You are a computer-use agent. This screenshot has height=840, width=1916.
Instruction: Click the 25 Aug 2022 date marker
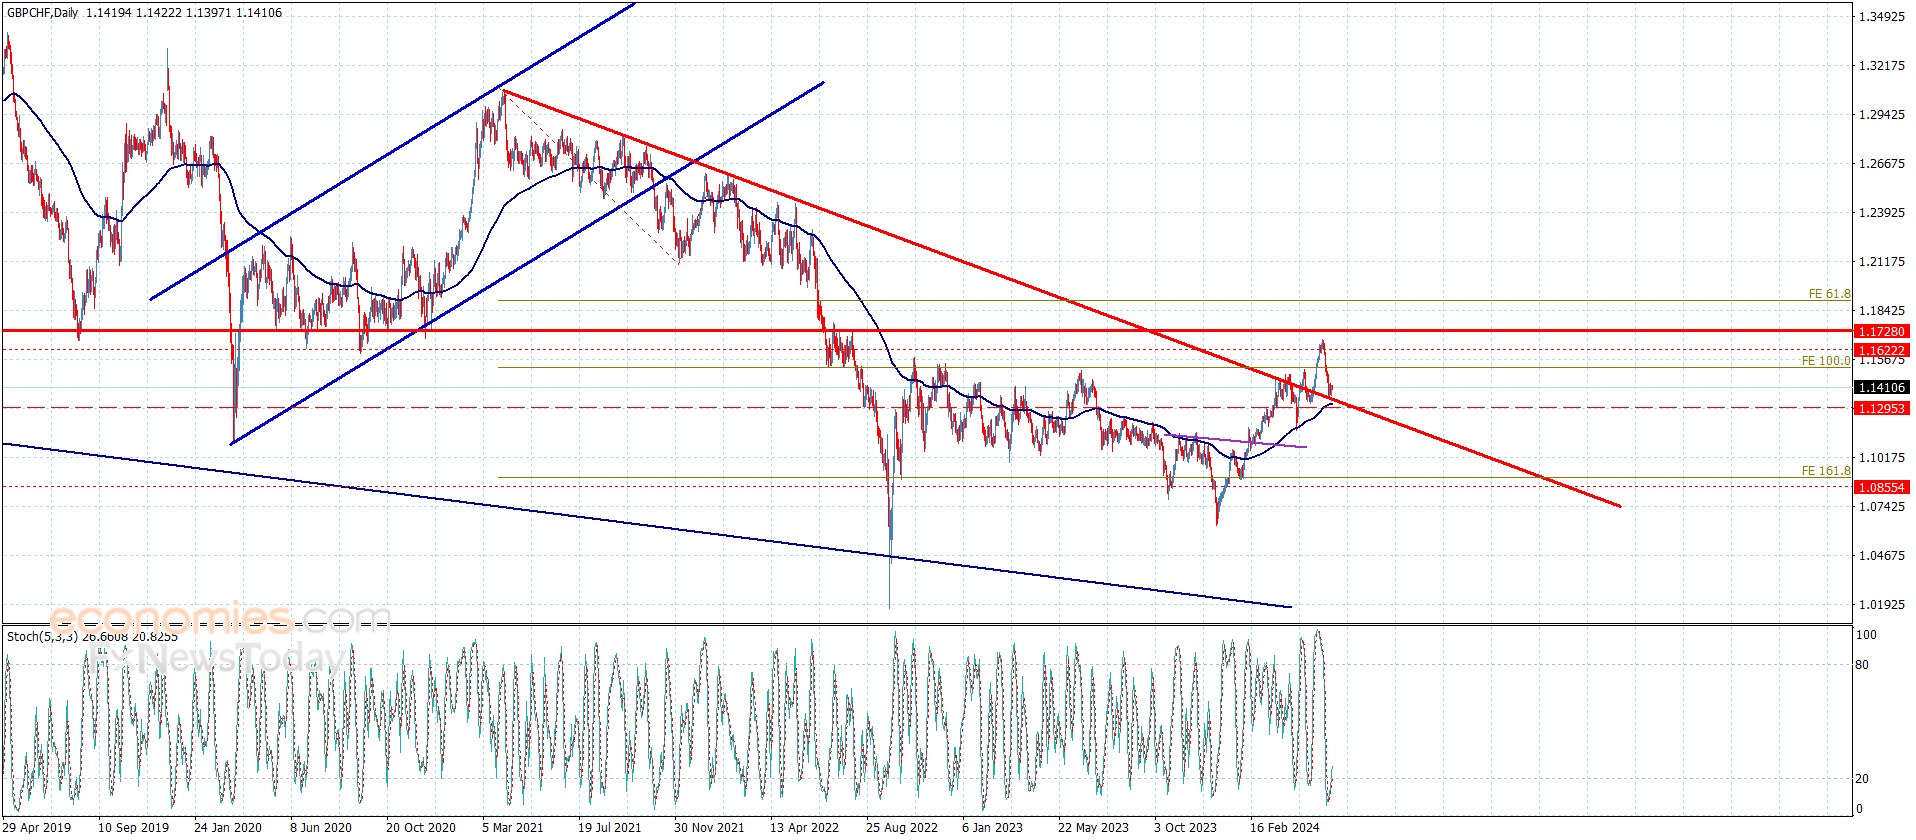point(901,827)
